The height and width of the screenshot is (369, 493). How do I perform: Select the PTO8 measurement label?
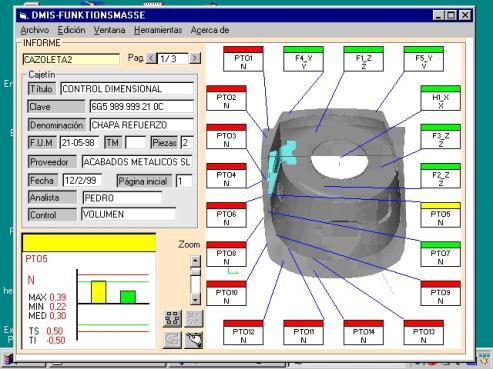226,254
